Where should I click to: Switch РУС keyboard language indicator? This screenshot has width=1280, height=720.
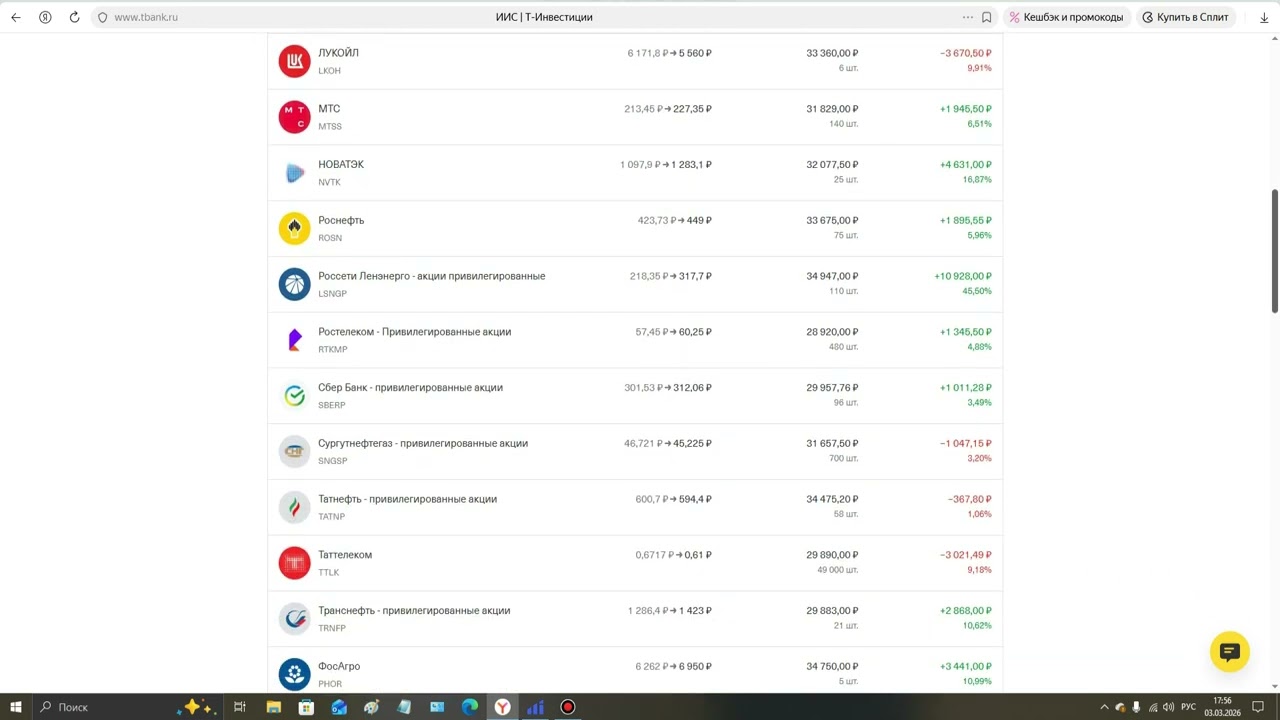(x=1189, y=707)
